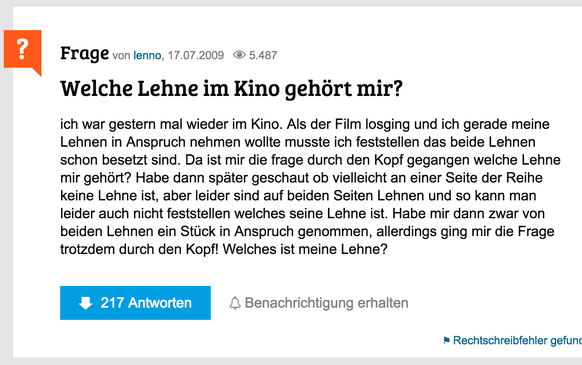This screenshot has height=365, width=582.
Task: Click the bell notification icon
Action: (235, 303)
